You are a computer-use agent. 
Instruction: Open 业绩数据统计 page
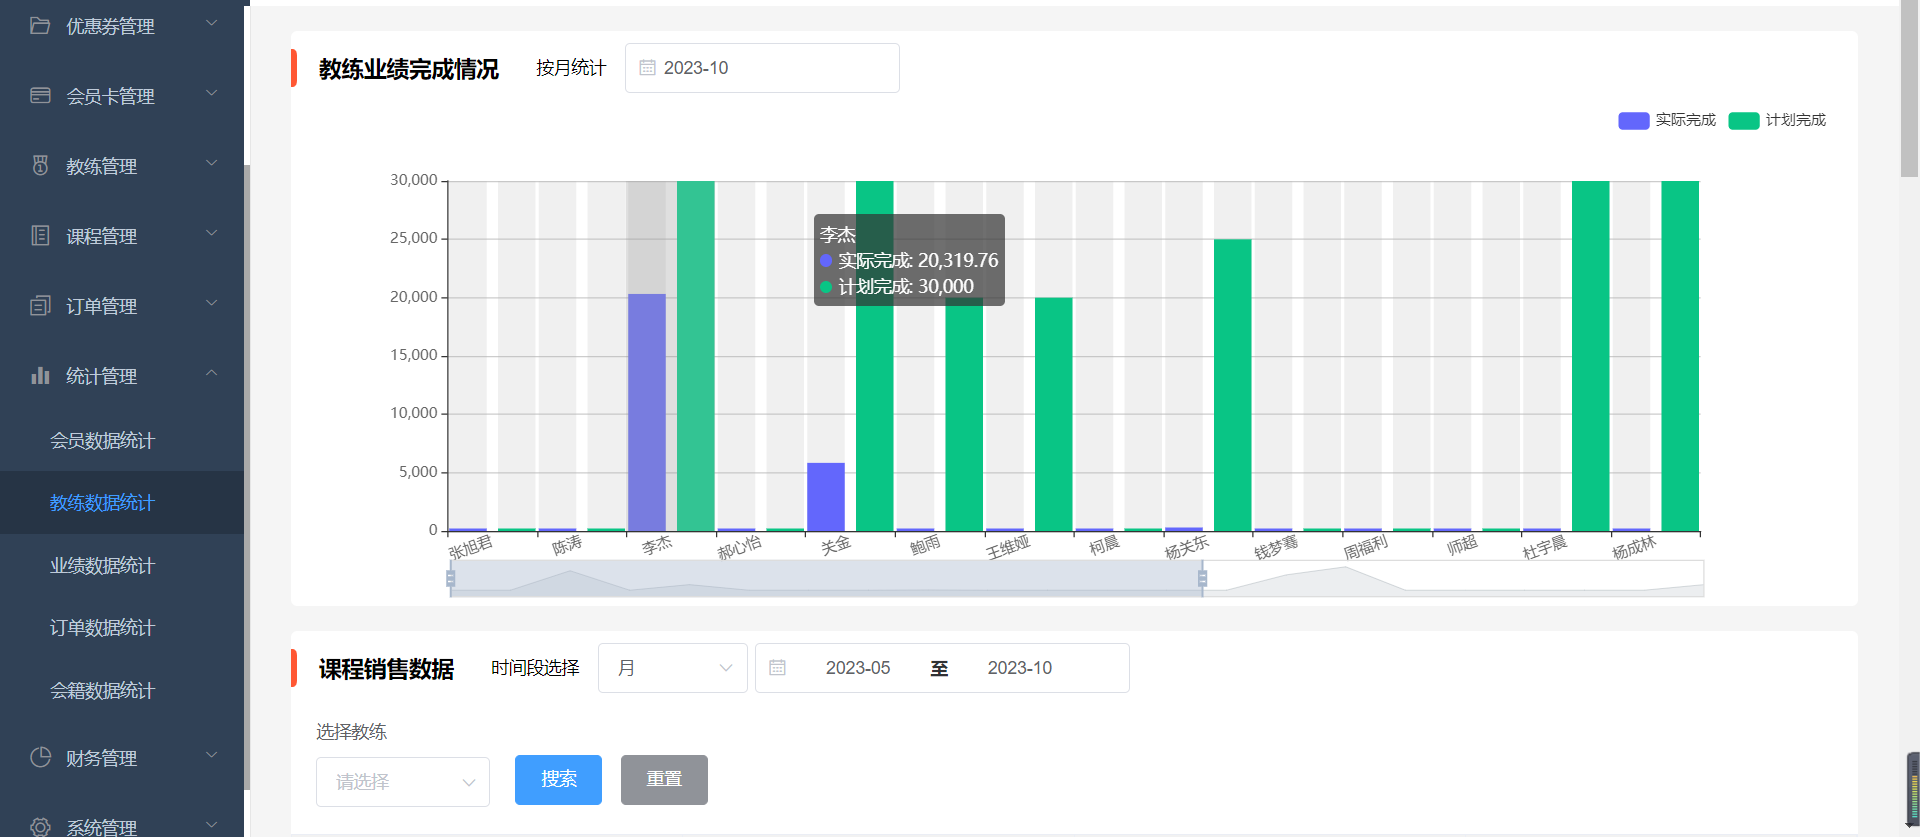click(122, 566)
